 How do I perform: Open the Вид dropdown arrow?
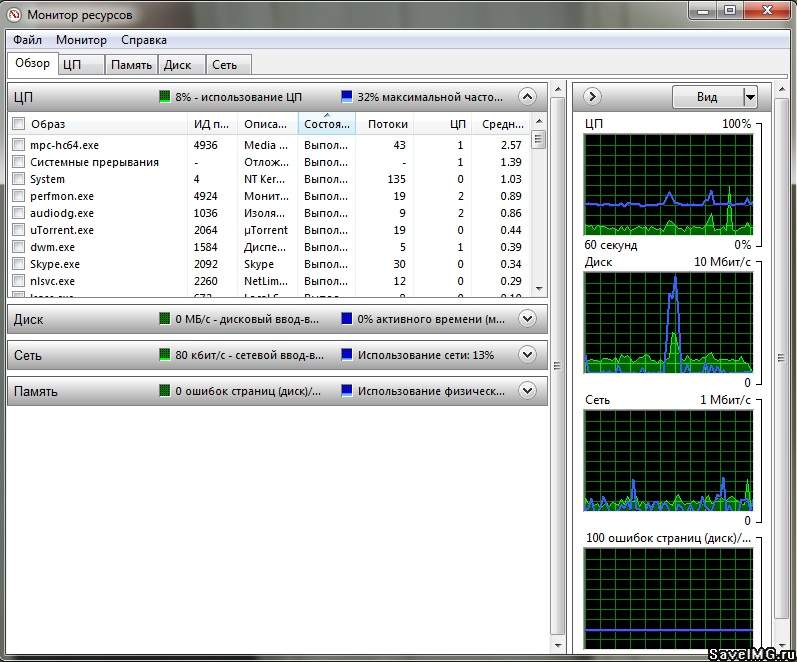click(750, 97)
